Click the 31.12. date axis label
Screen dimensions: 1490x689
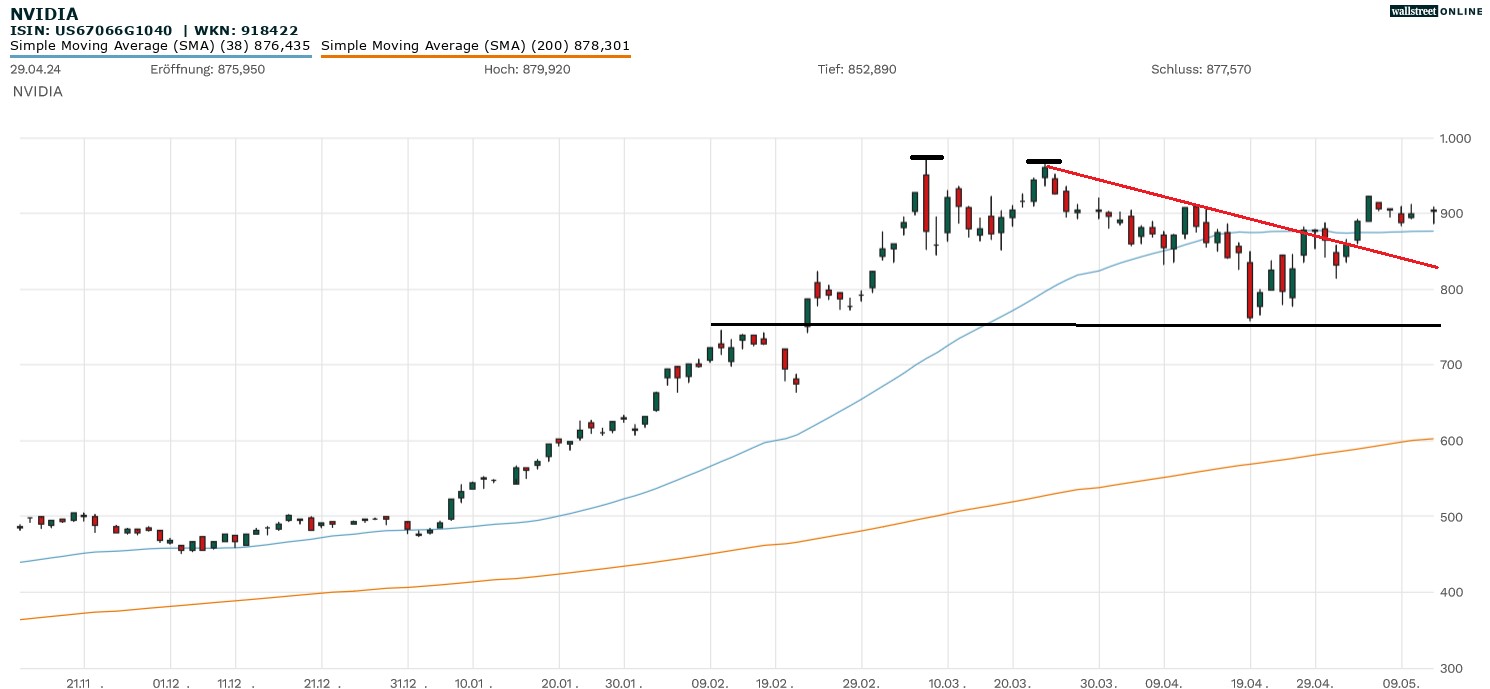tap(407, 683)
